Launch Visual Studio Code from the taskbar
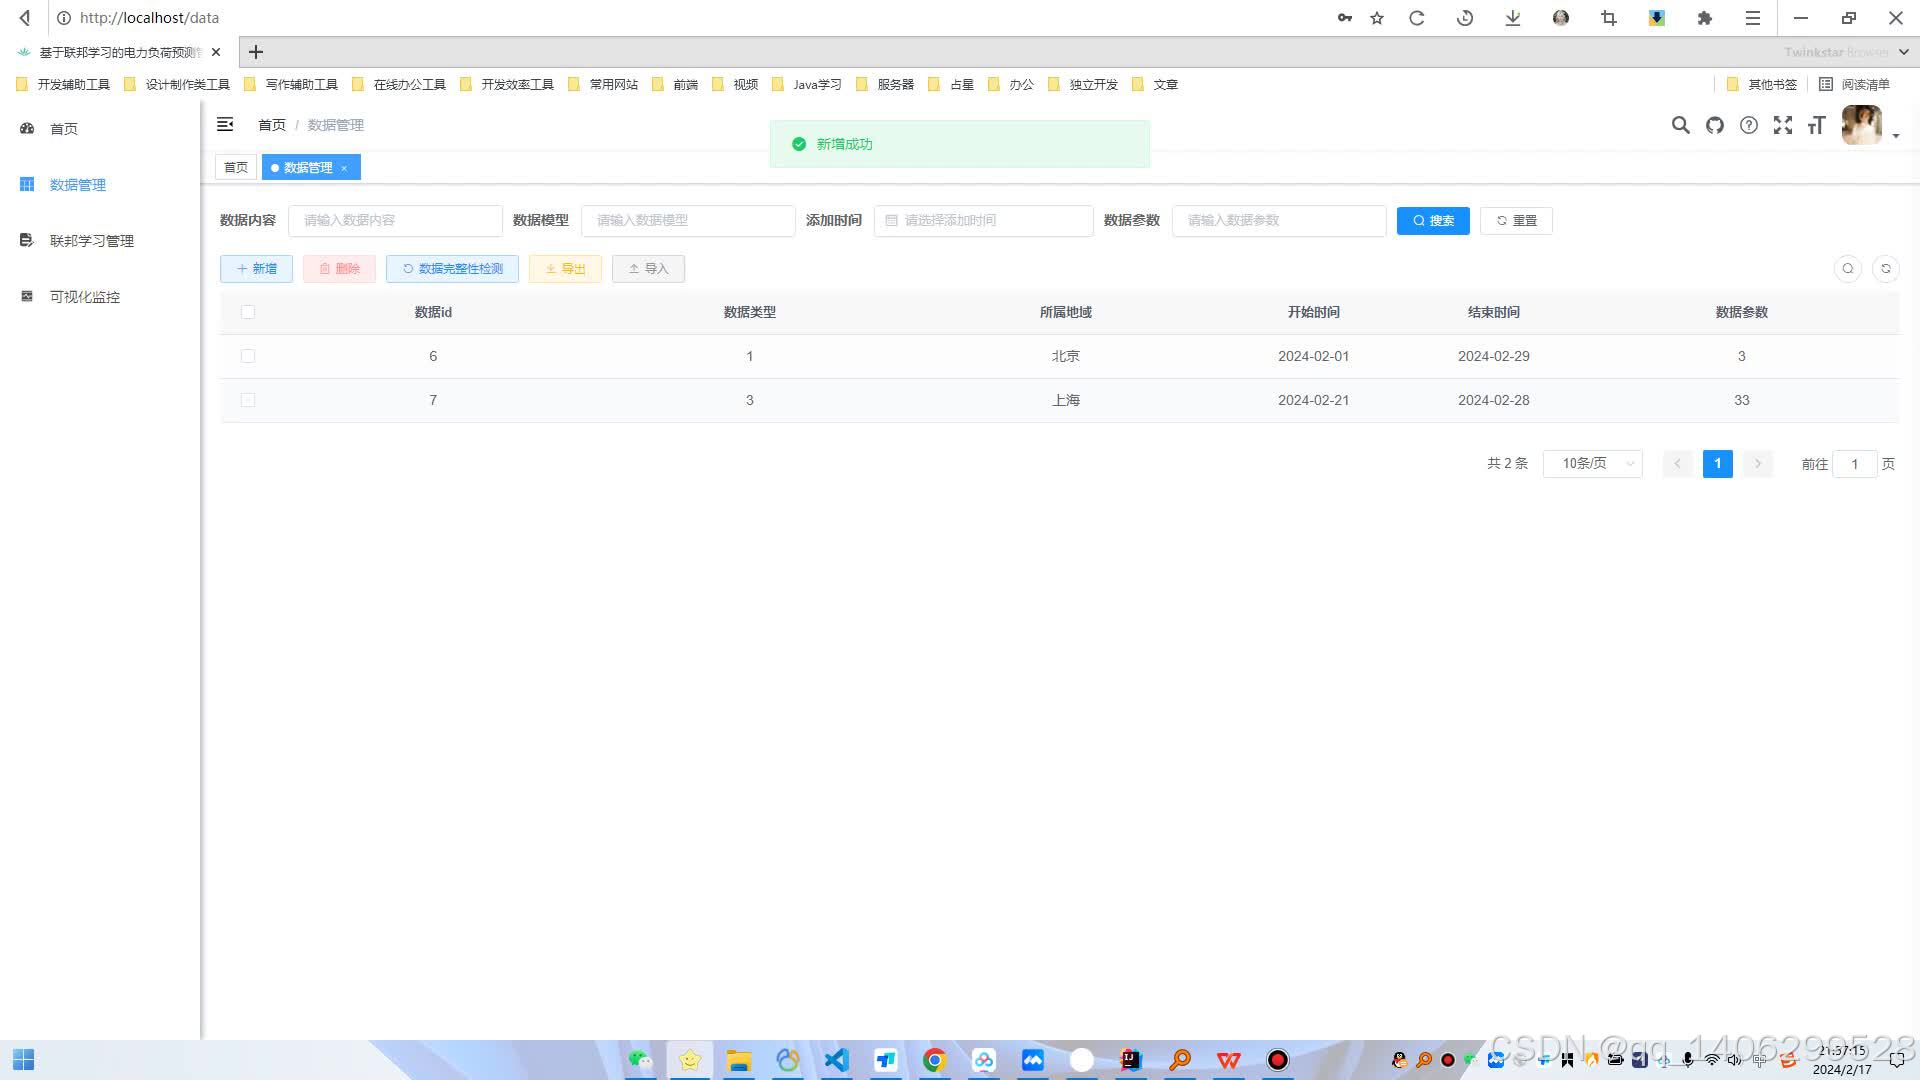The height and width of the screenshot is (1080, 1920). click(836, 1060)
